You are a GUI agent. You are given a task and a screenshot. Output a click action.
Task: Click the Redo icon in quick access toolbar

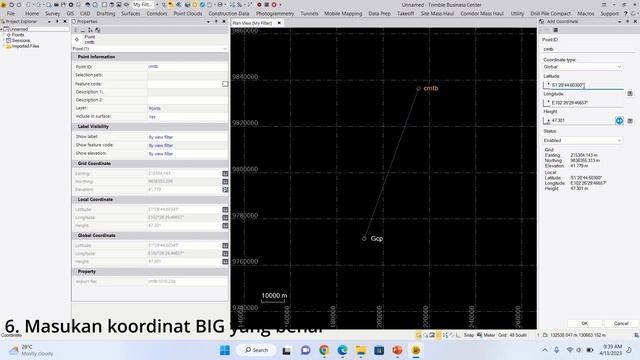coord(19,5)
